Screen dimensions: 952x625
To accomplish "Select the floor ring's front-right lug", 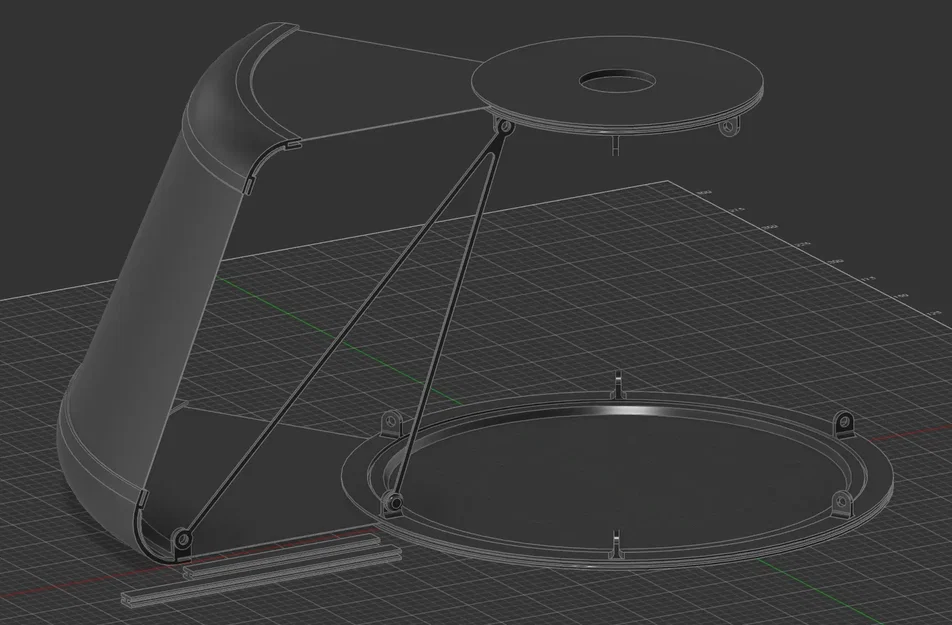I will tap(840, 504).
